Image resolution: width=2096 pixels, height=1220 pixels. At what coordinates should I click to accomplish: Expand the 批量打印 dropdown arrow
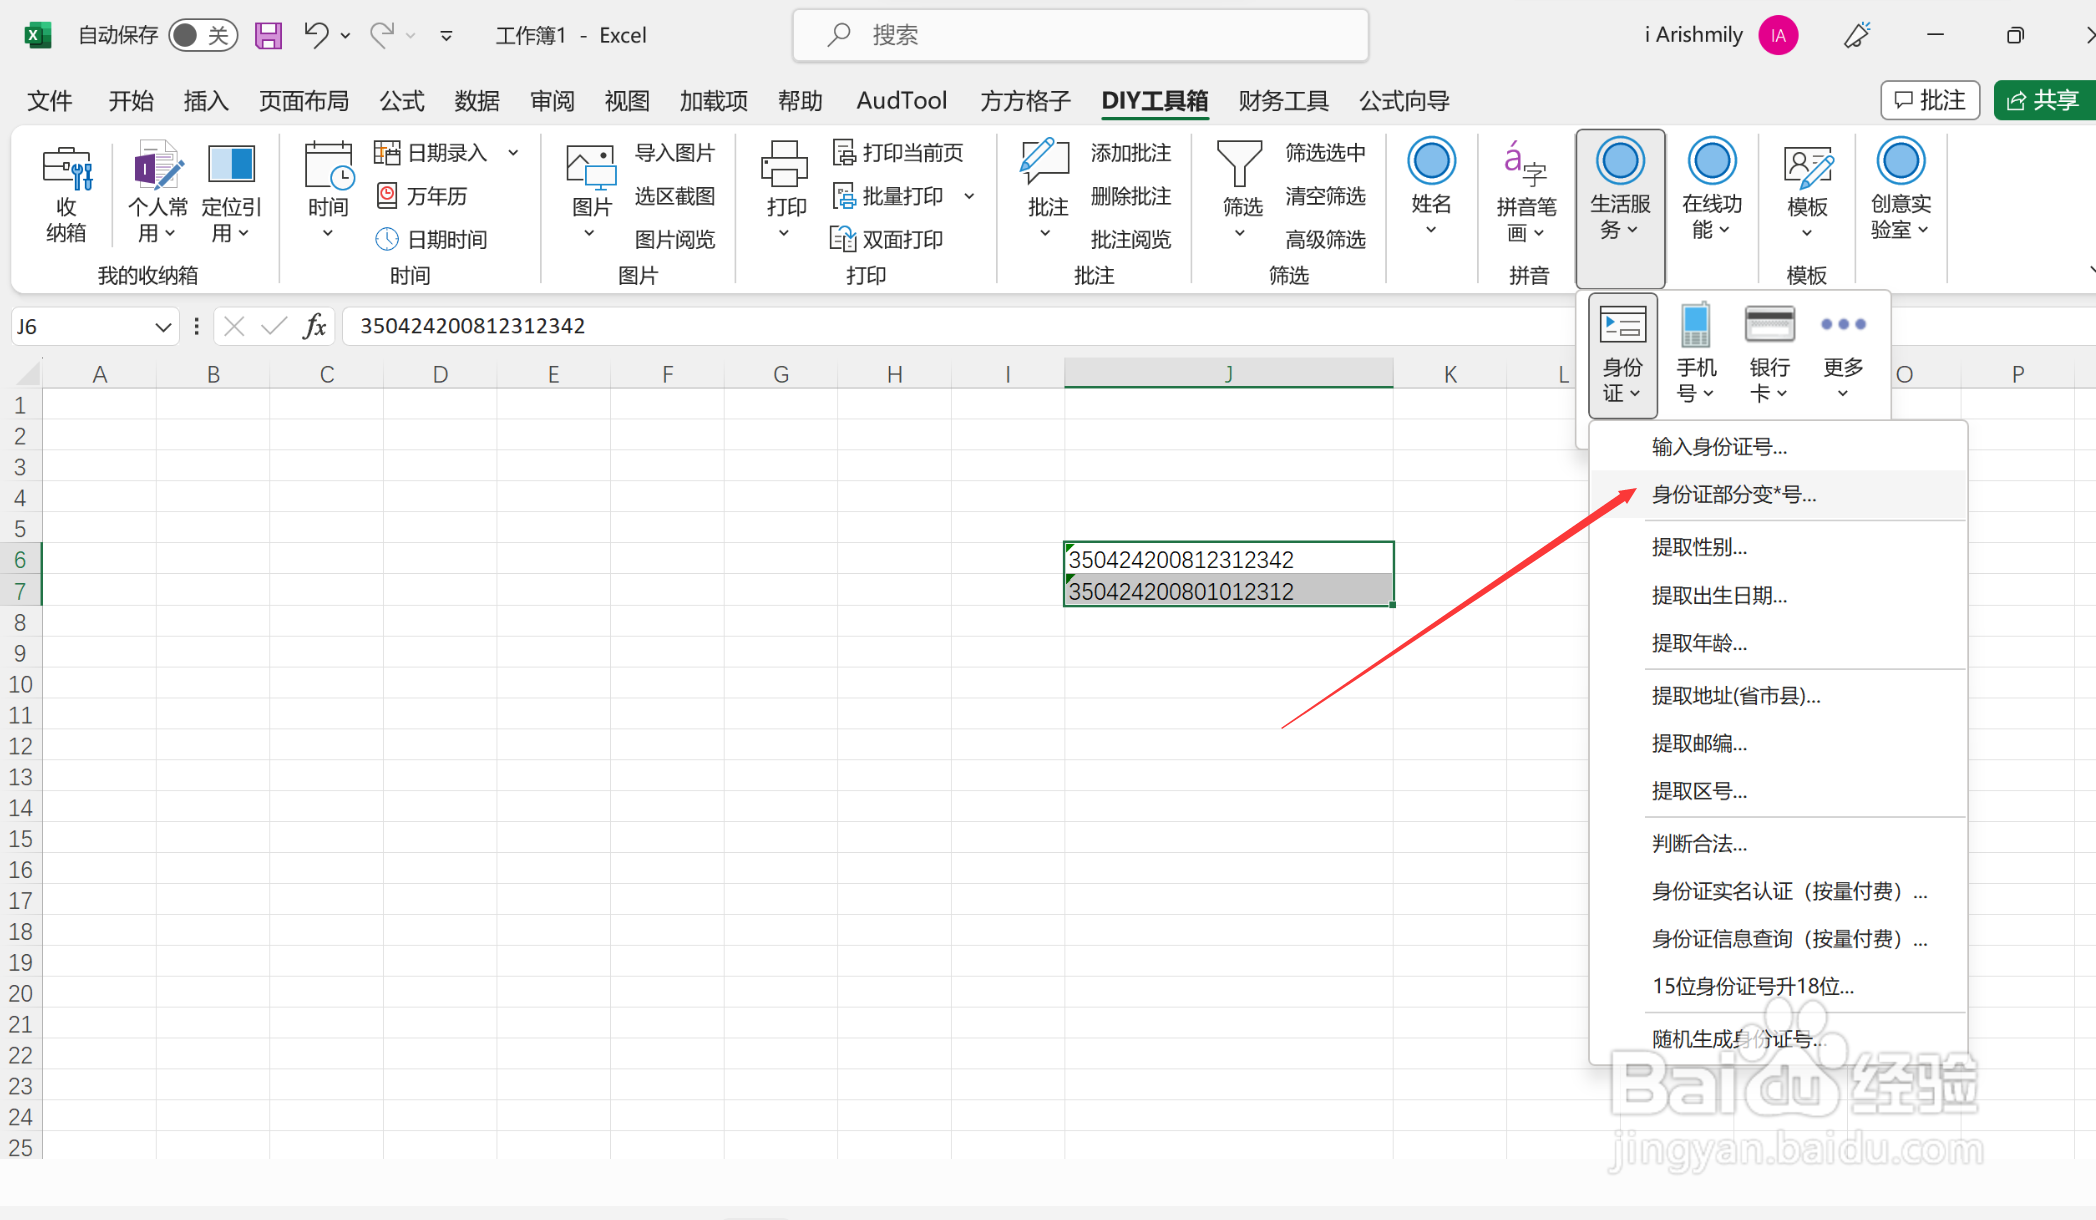click(969, 196)
